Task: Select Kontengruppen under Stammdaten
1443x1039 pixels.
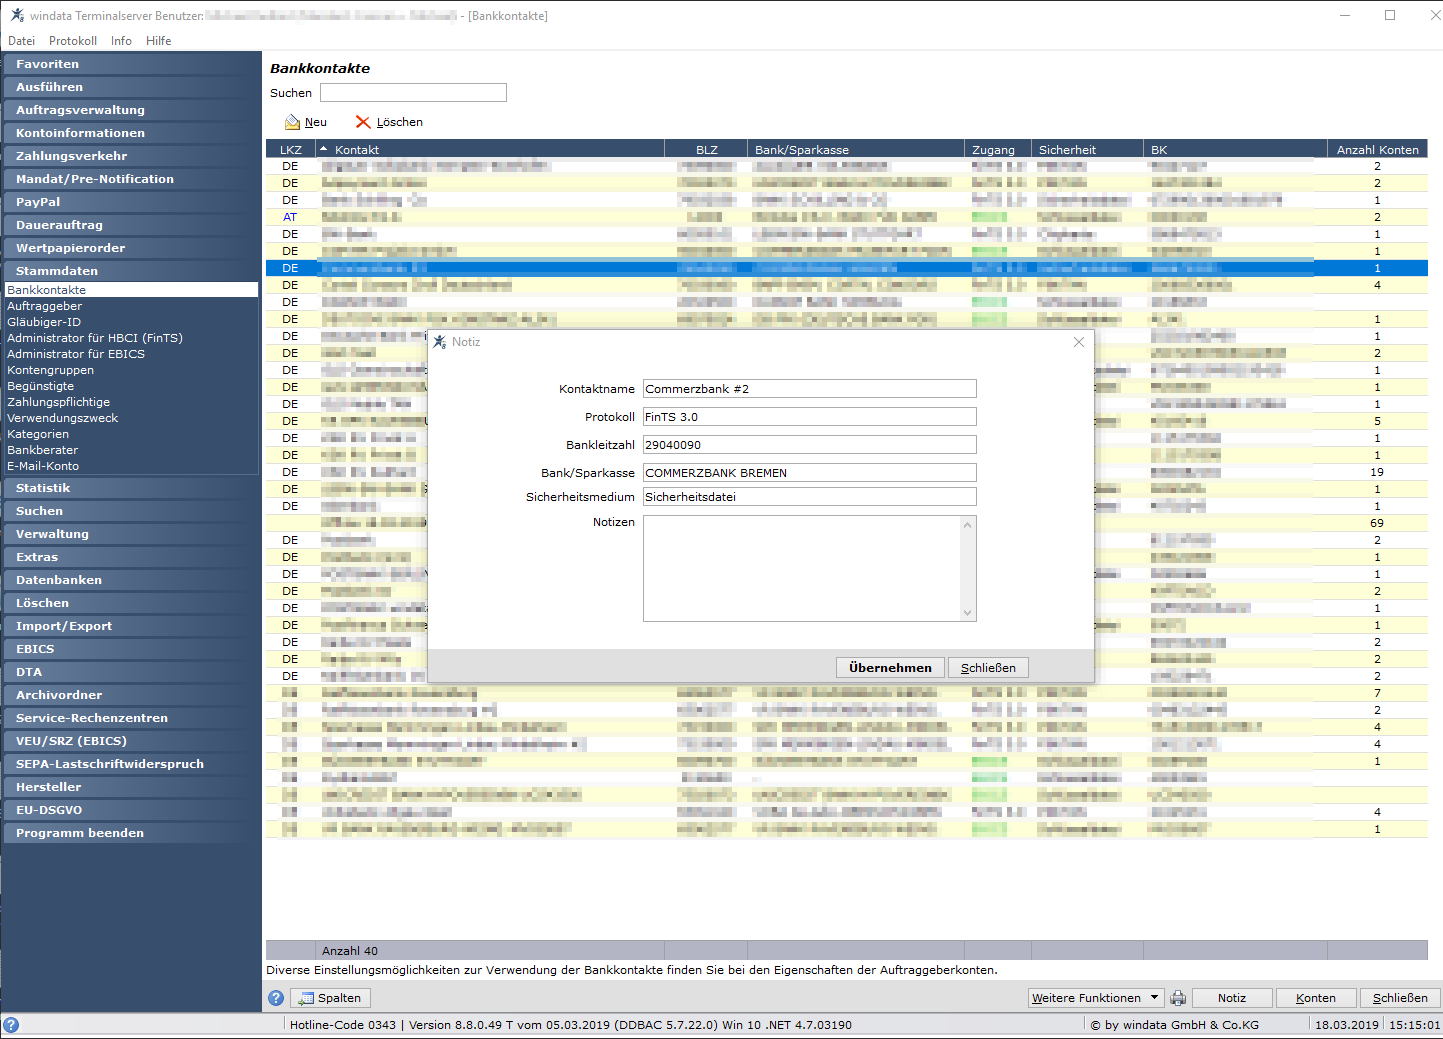Action: point(51,370)
